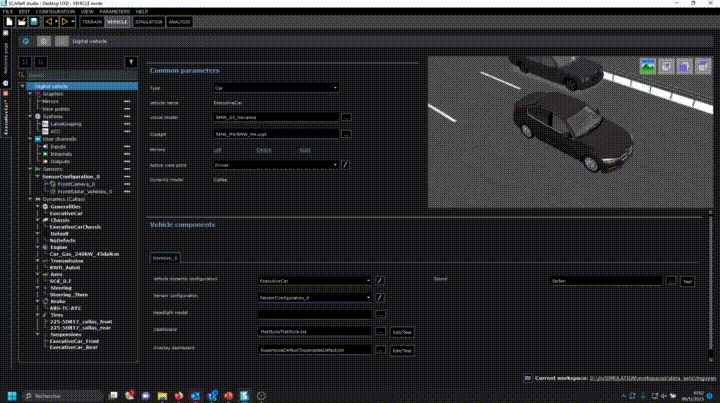The height and width of the screenshot is (403, 720).
Task: Click the second gray square button before Digital vehicle title
Action: click(x=62, y=41)
